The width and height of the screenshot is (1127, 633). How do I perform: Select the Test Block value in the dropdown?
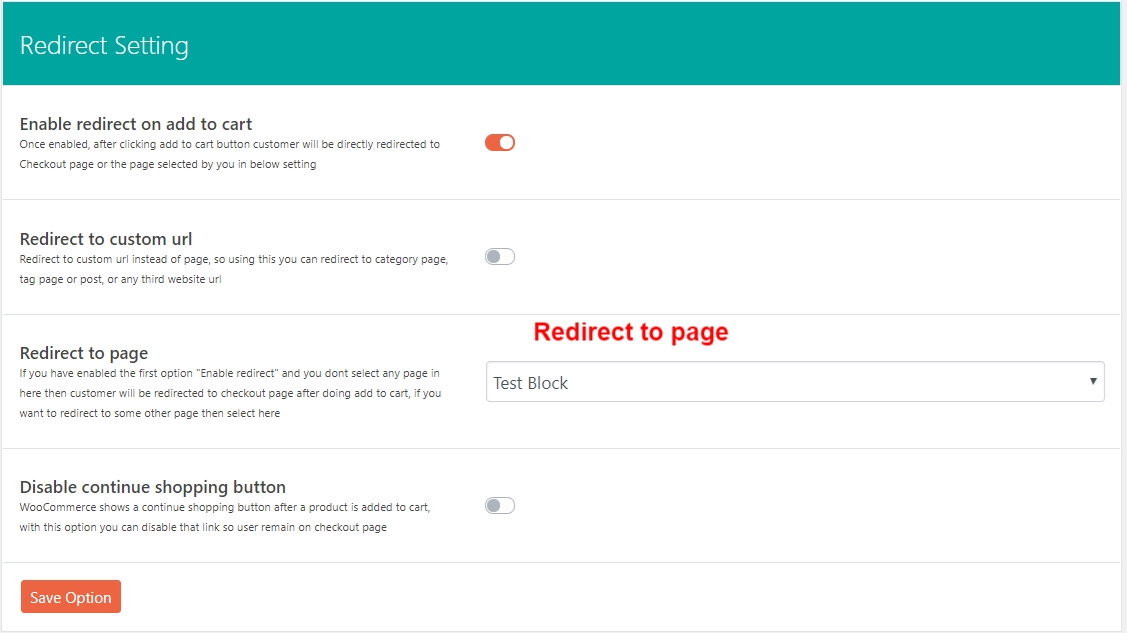531,383
